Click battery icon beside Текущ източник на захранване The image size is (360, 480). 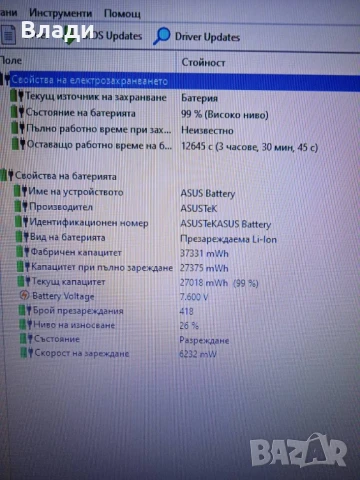(17, 96)
